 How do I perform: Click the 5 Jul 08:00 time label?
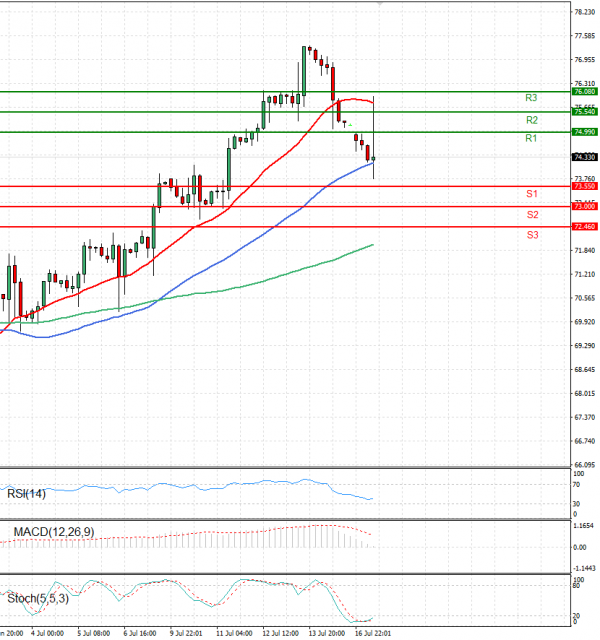coord(93,633)
